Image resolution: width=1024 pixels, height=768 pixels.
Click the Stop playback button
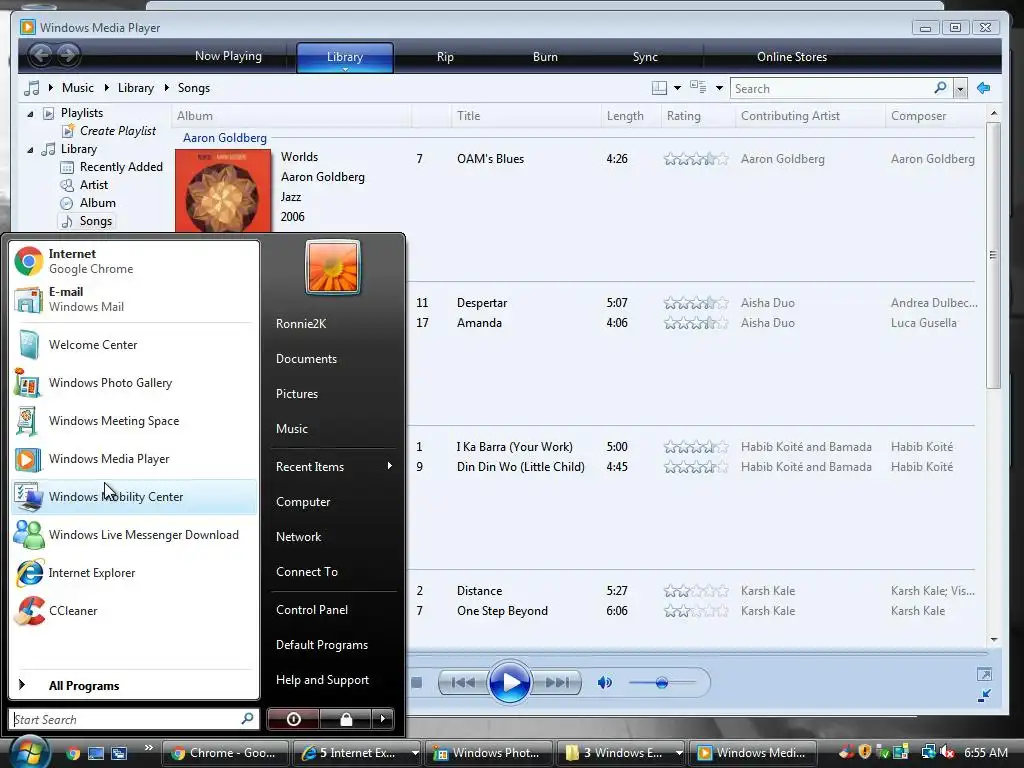pyautogui.click(x=417, y=683)
